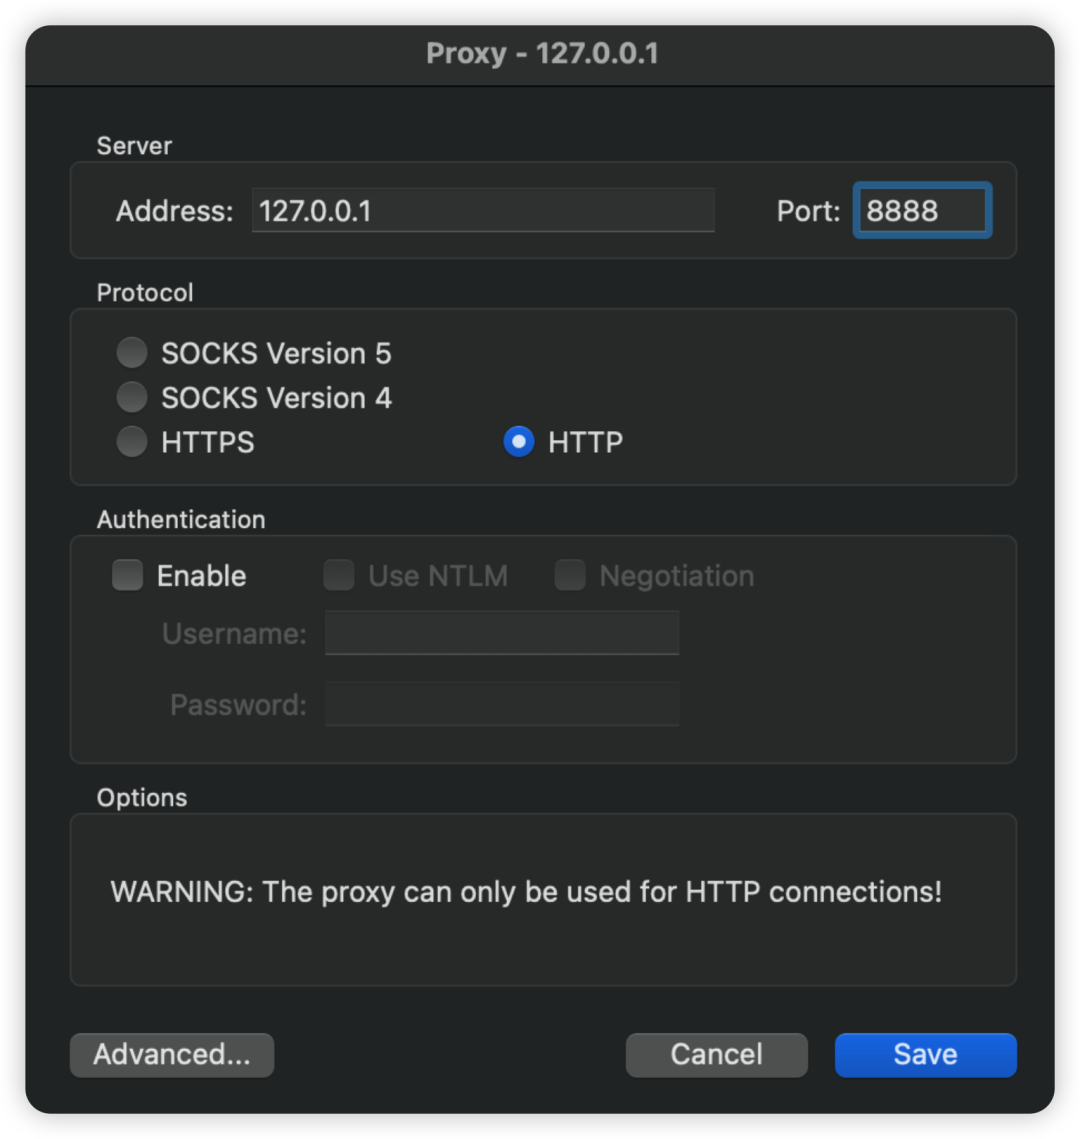Select SOCKS Version 5 protocol

click(132, 353)
